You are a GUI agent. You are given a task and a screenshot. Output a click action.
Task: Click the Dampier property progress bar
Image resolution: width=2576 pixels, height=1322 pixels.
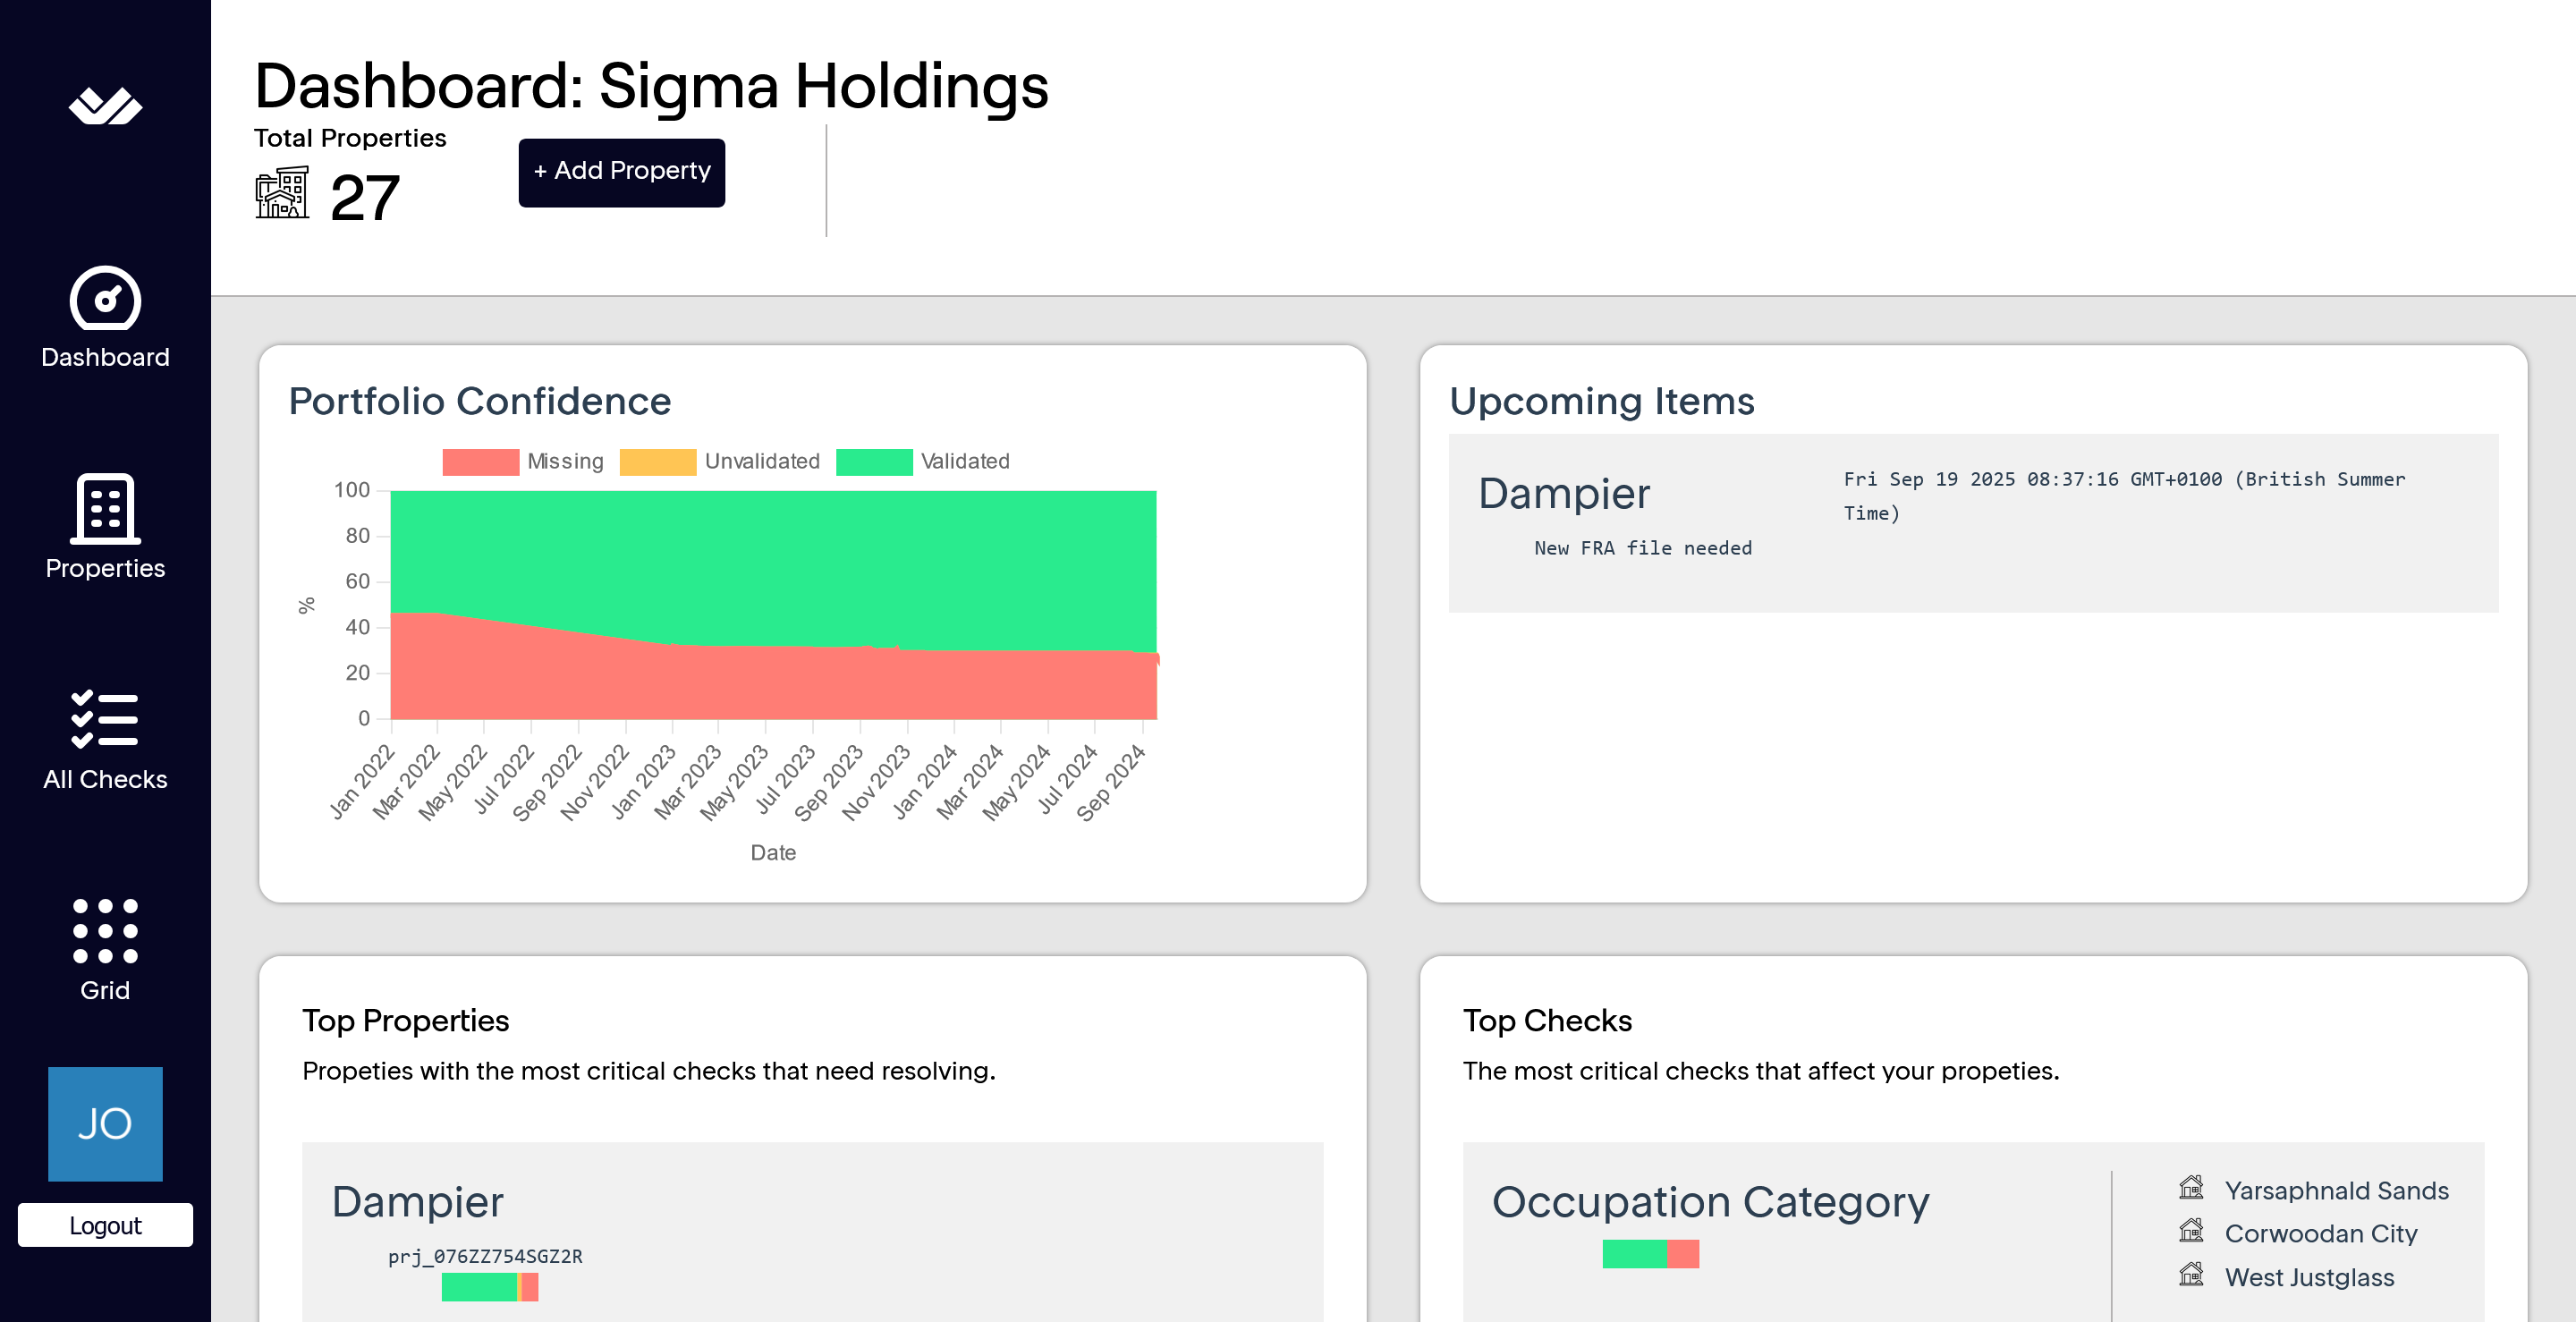point(490,1288)
